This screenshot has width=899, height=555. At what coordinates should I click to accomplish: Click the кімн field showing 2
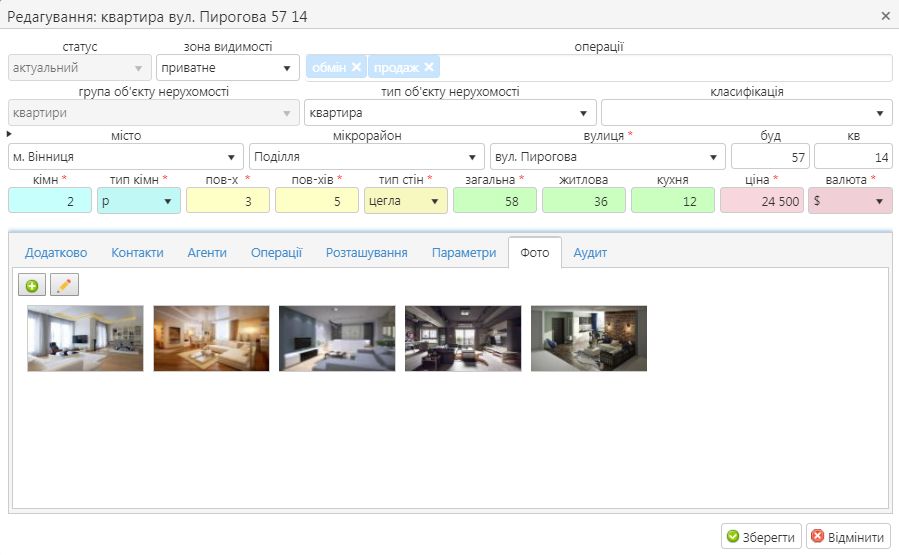point(50,201)
